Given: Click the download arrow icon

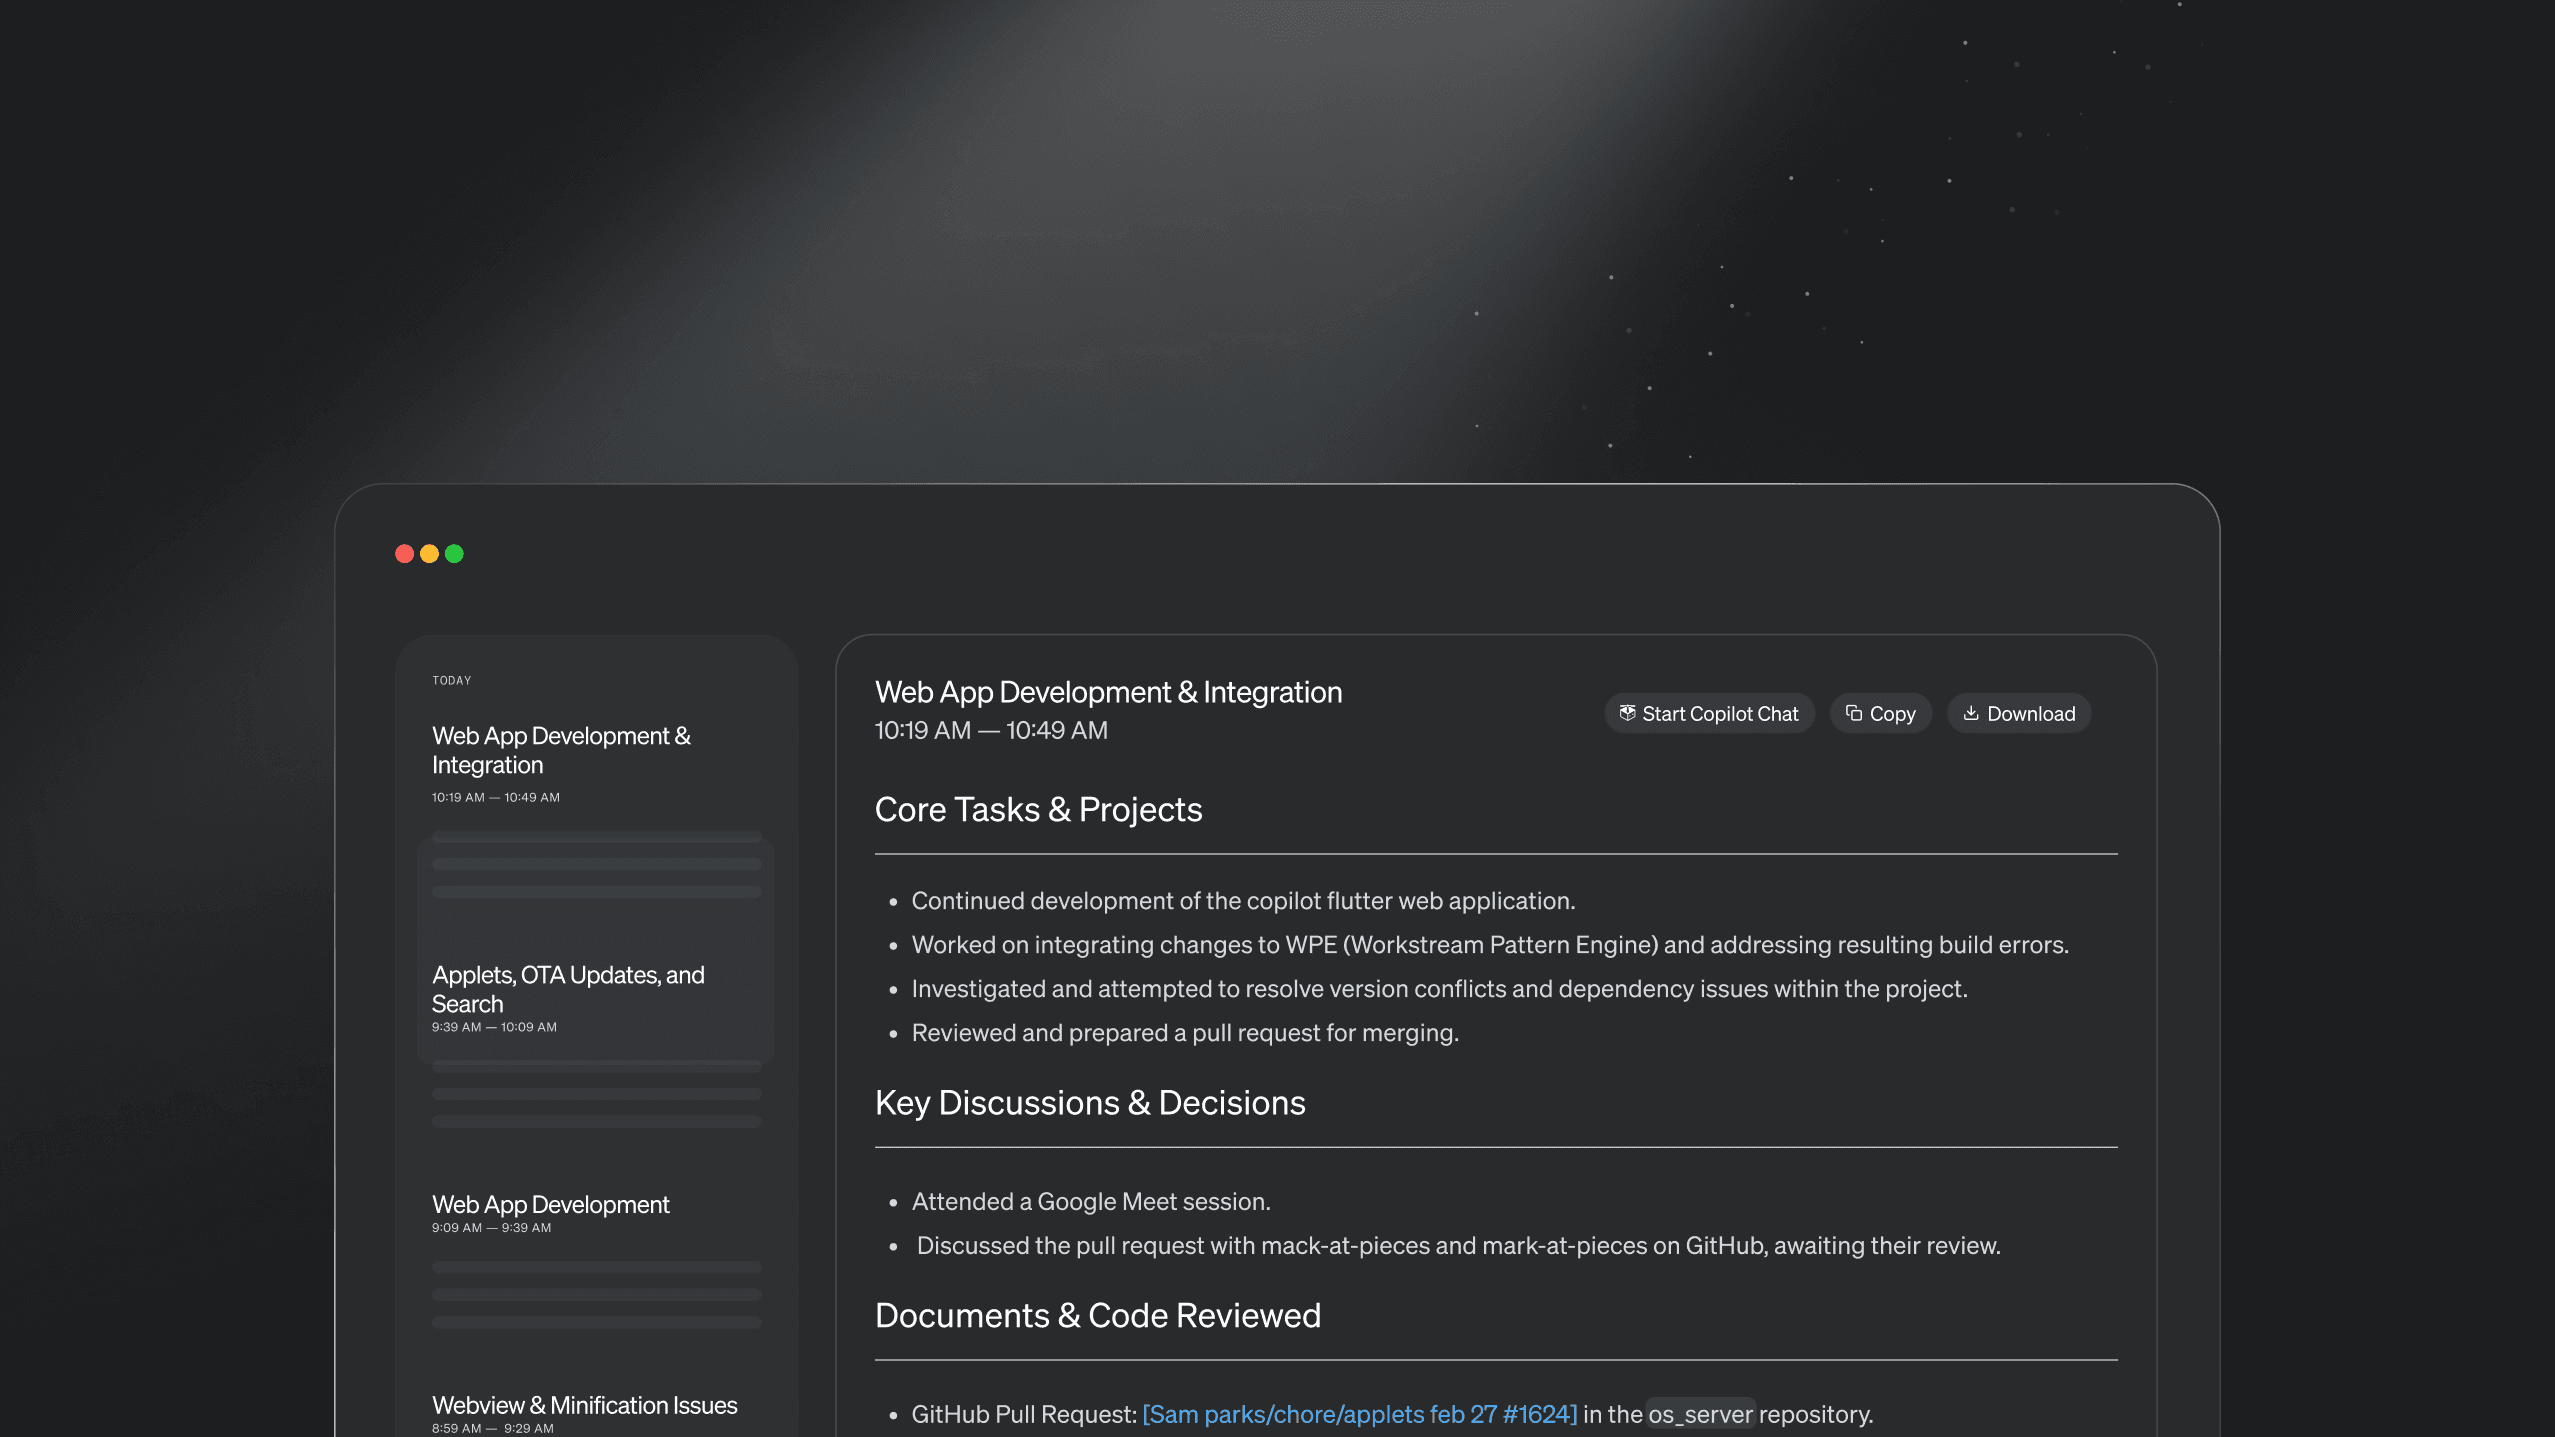Looking at the screenshot, I should (x=1970, y=713).
